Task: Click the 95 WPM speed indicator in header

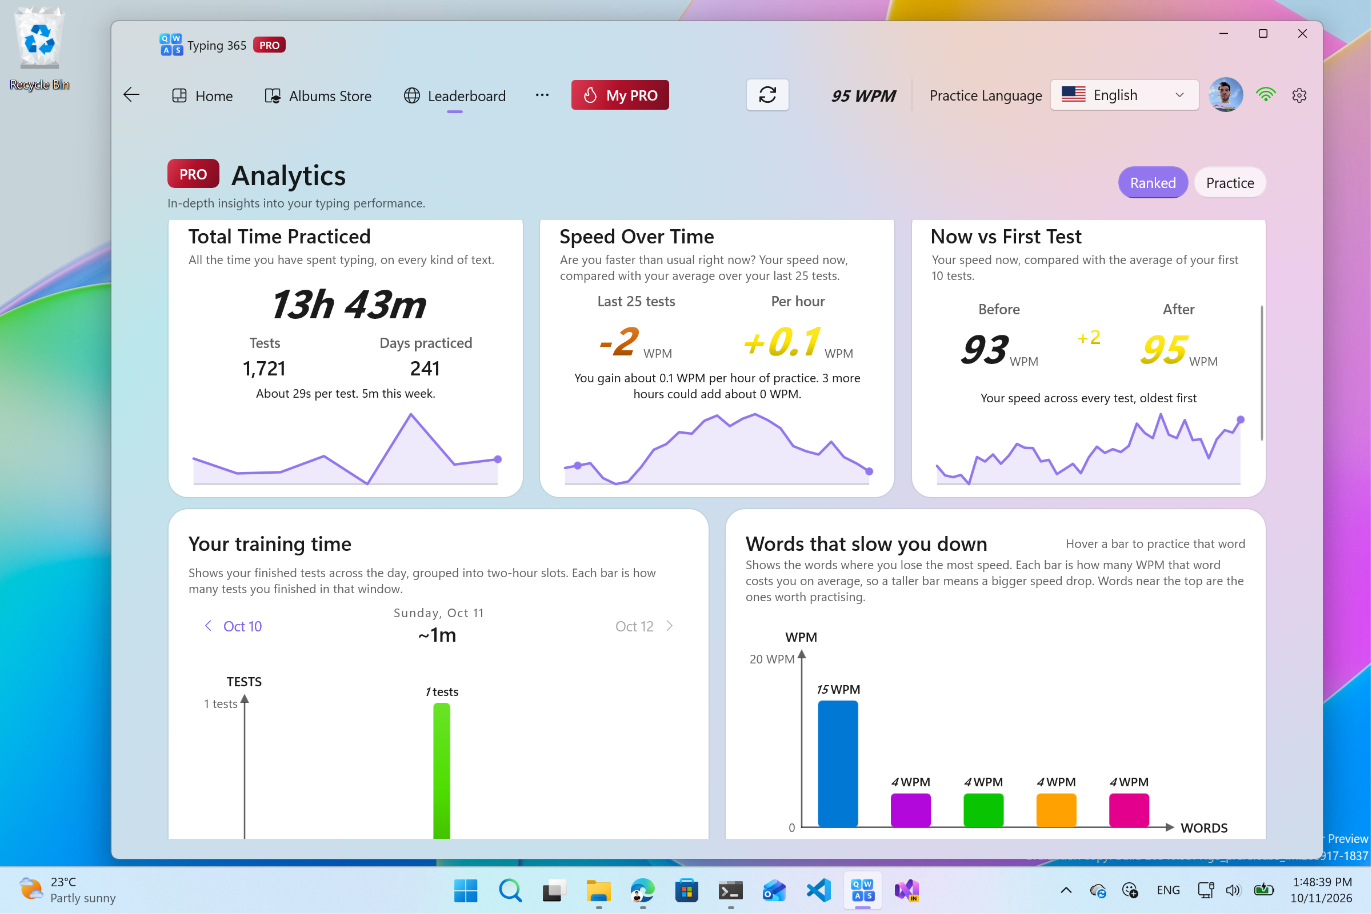Action: click(x=864, y=96)
